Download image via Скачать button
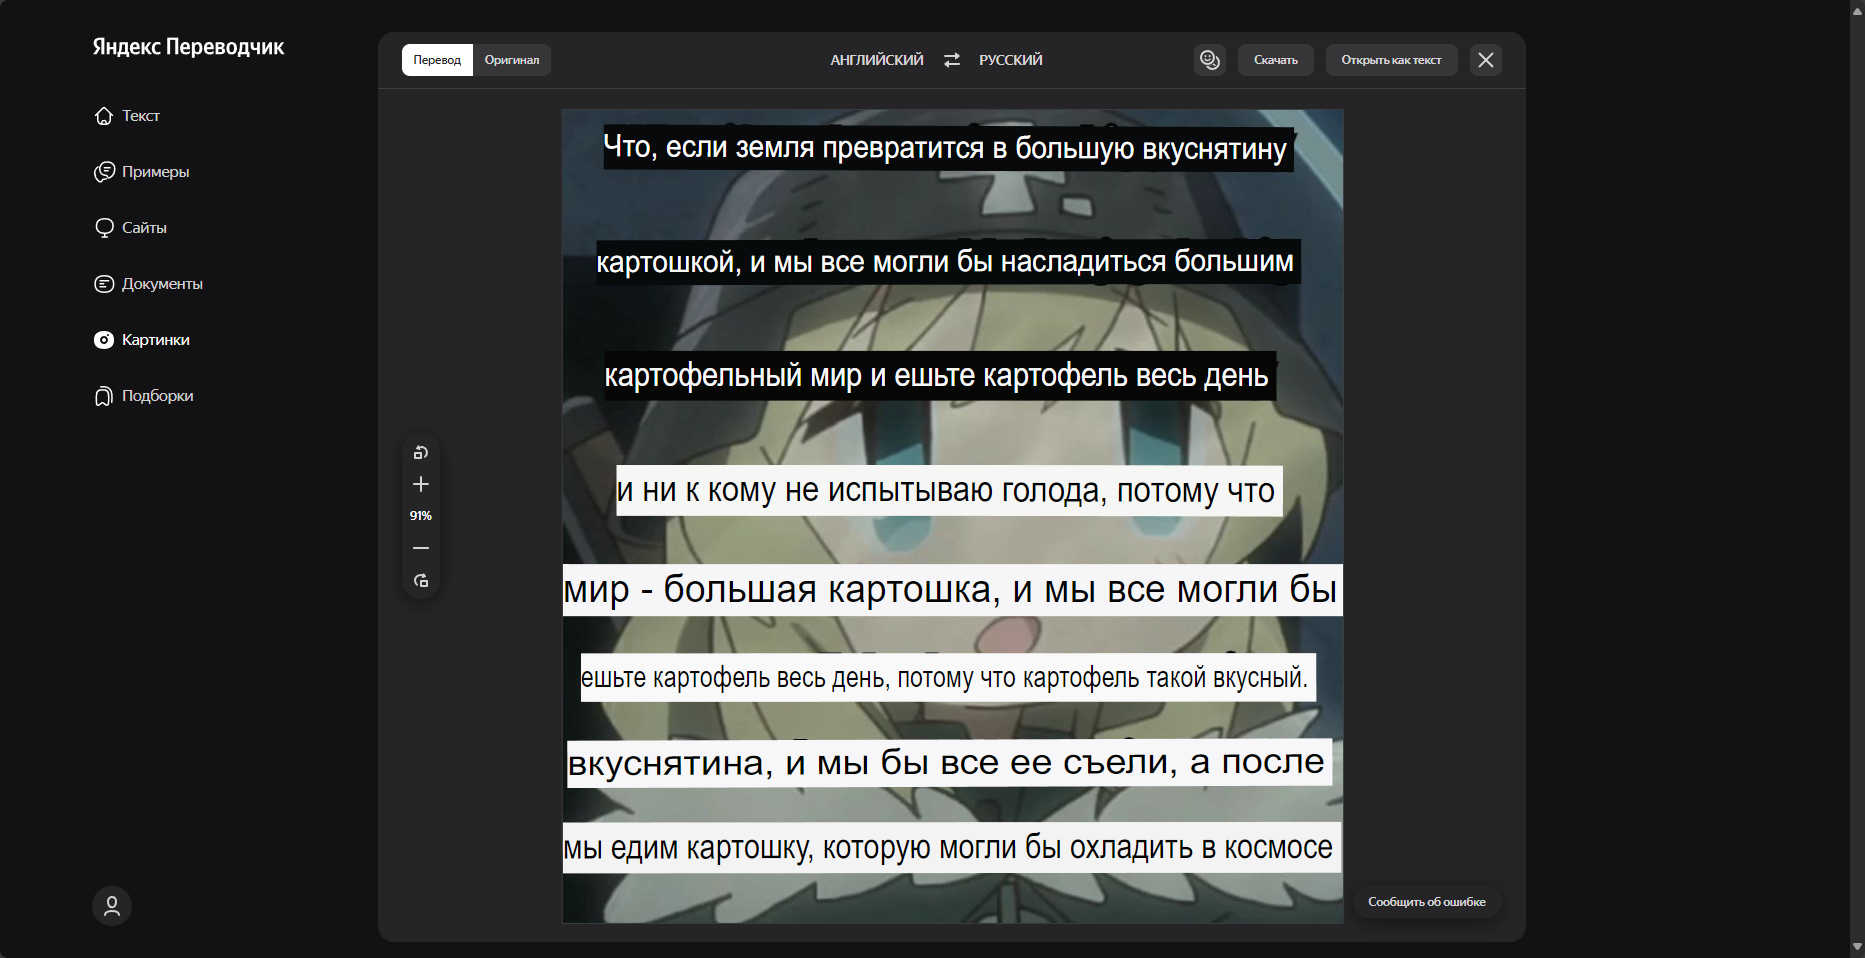 [x=1276, y=60]
